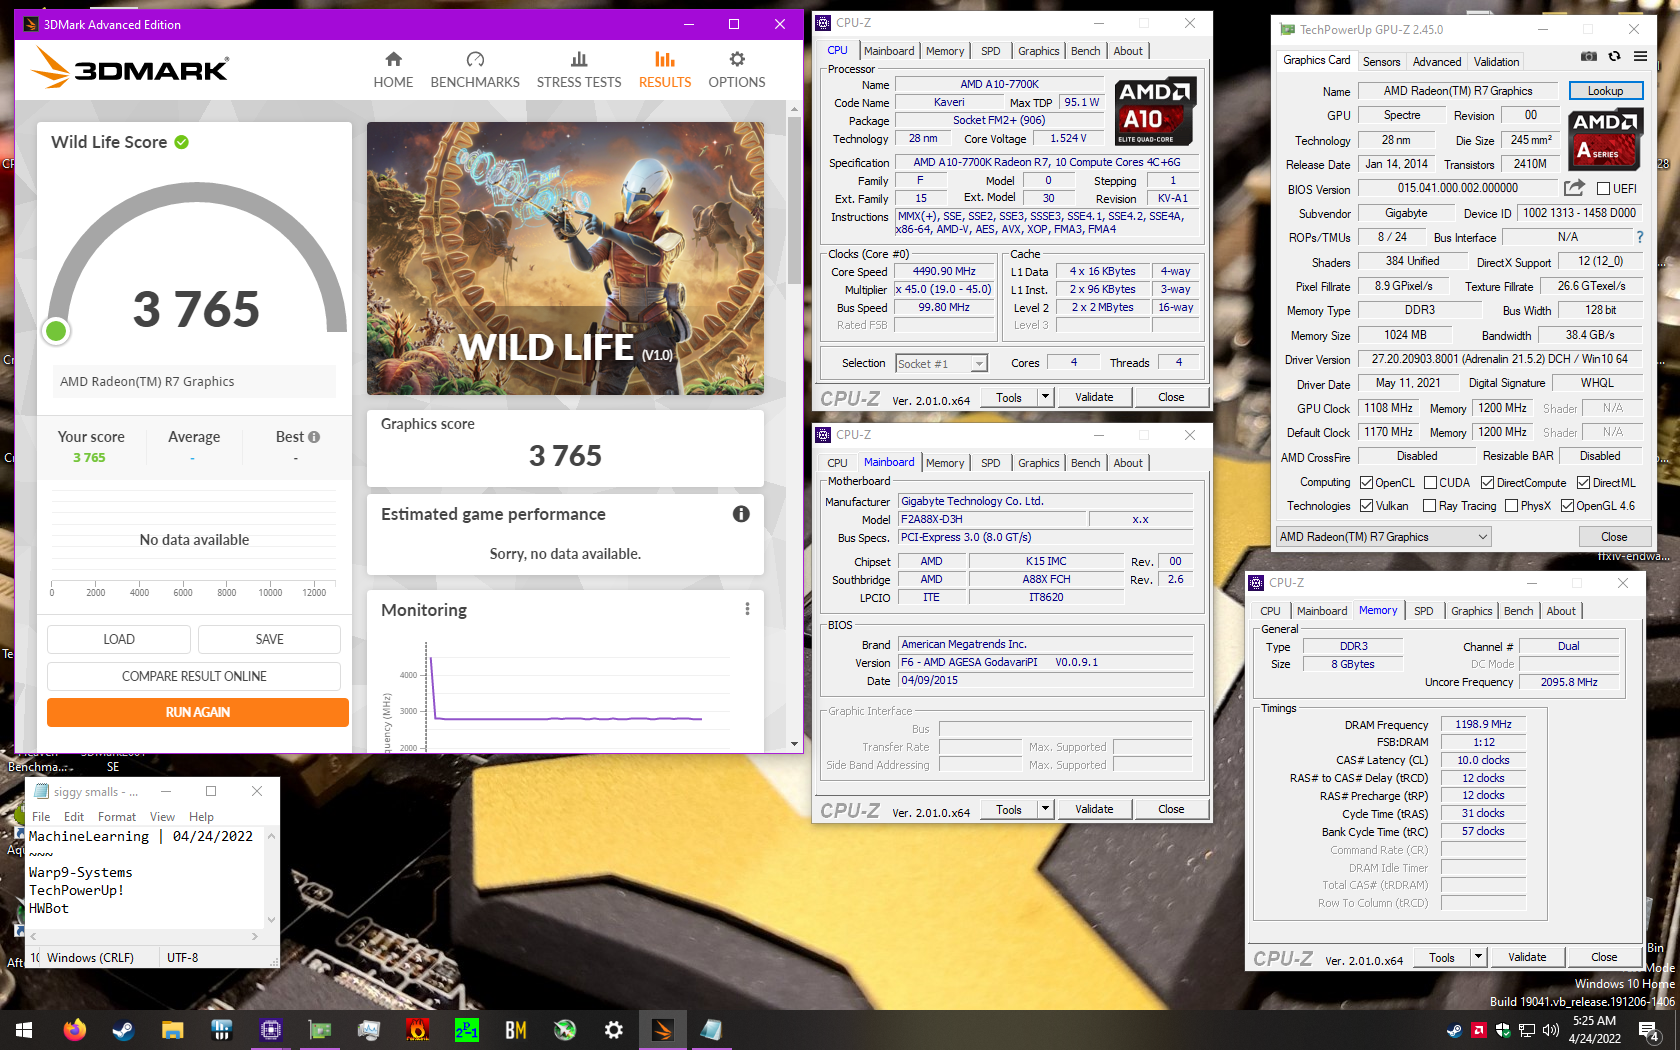Switch to Sensors tab in GPU-Z
1680x1050 pixels.
1381,62
